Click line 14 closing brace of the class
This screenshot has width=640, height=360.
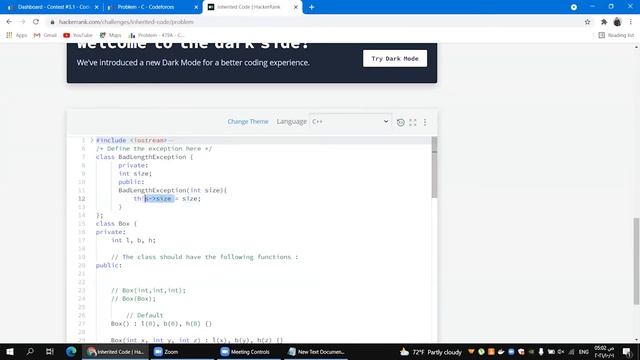click(x=100, y=215)
